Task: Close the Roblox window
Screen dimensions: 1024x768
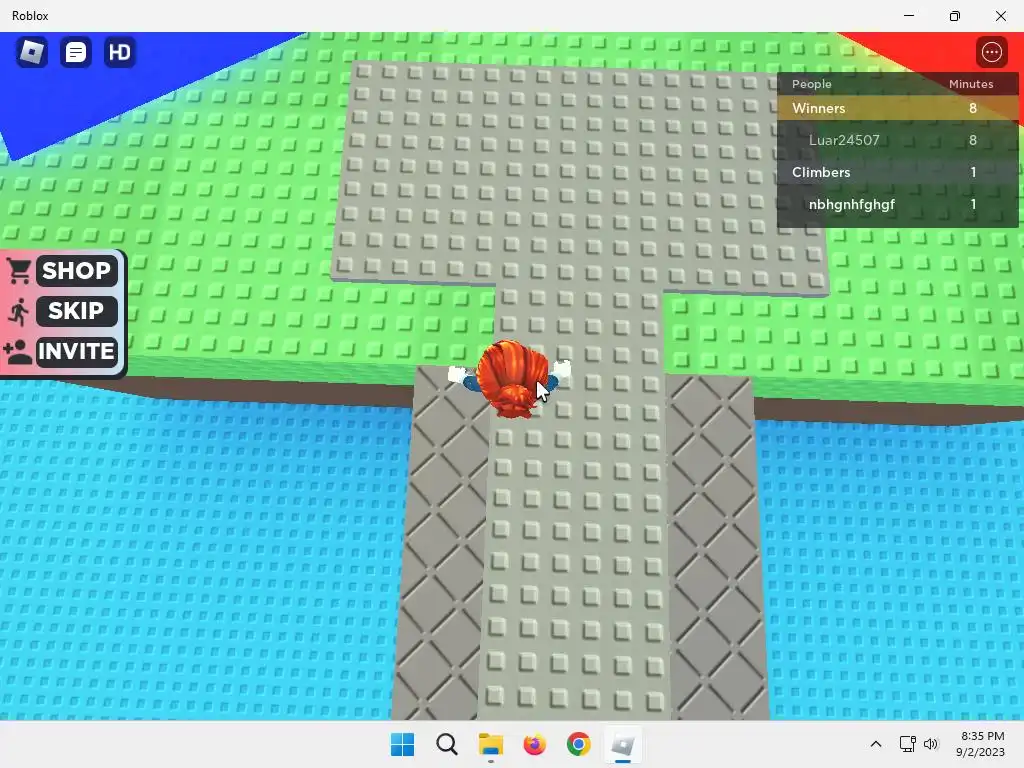Action: (x=1000, y=16)
